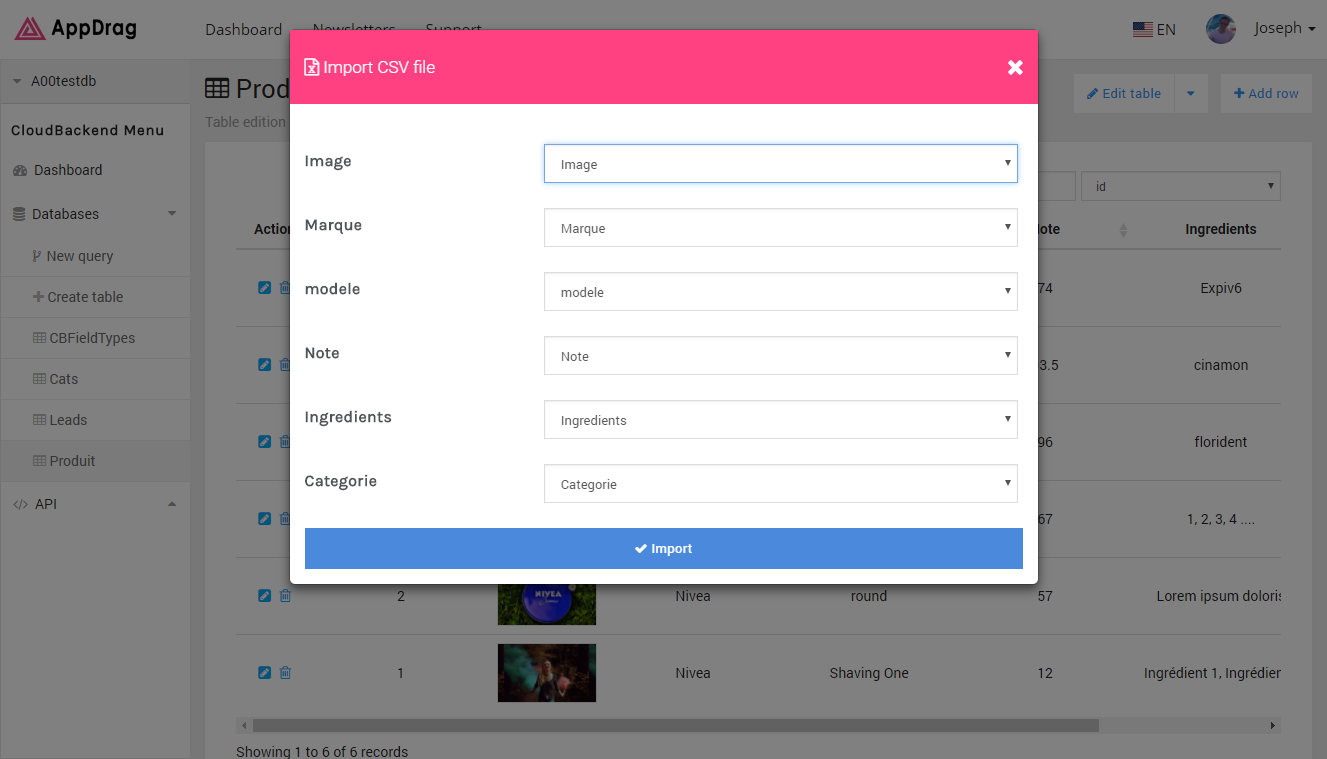Open the Note field mapping dropdown

(x=780, y=356)
